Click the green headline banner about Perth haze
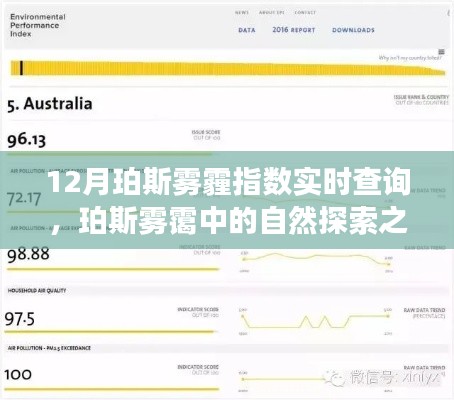454x400 pixels. (x=227, y=200)
